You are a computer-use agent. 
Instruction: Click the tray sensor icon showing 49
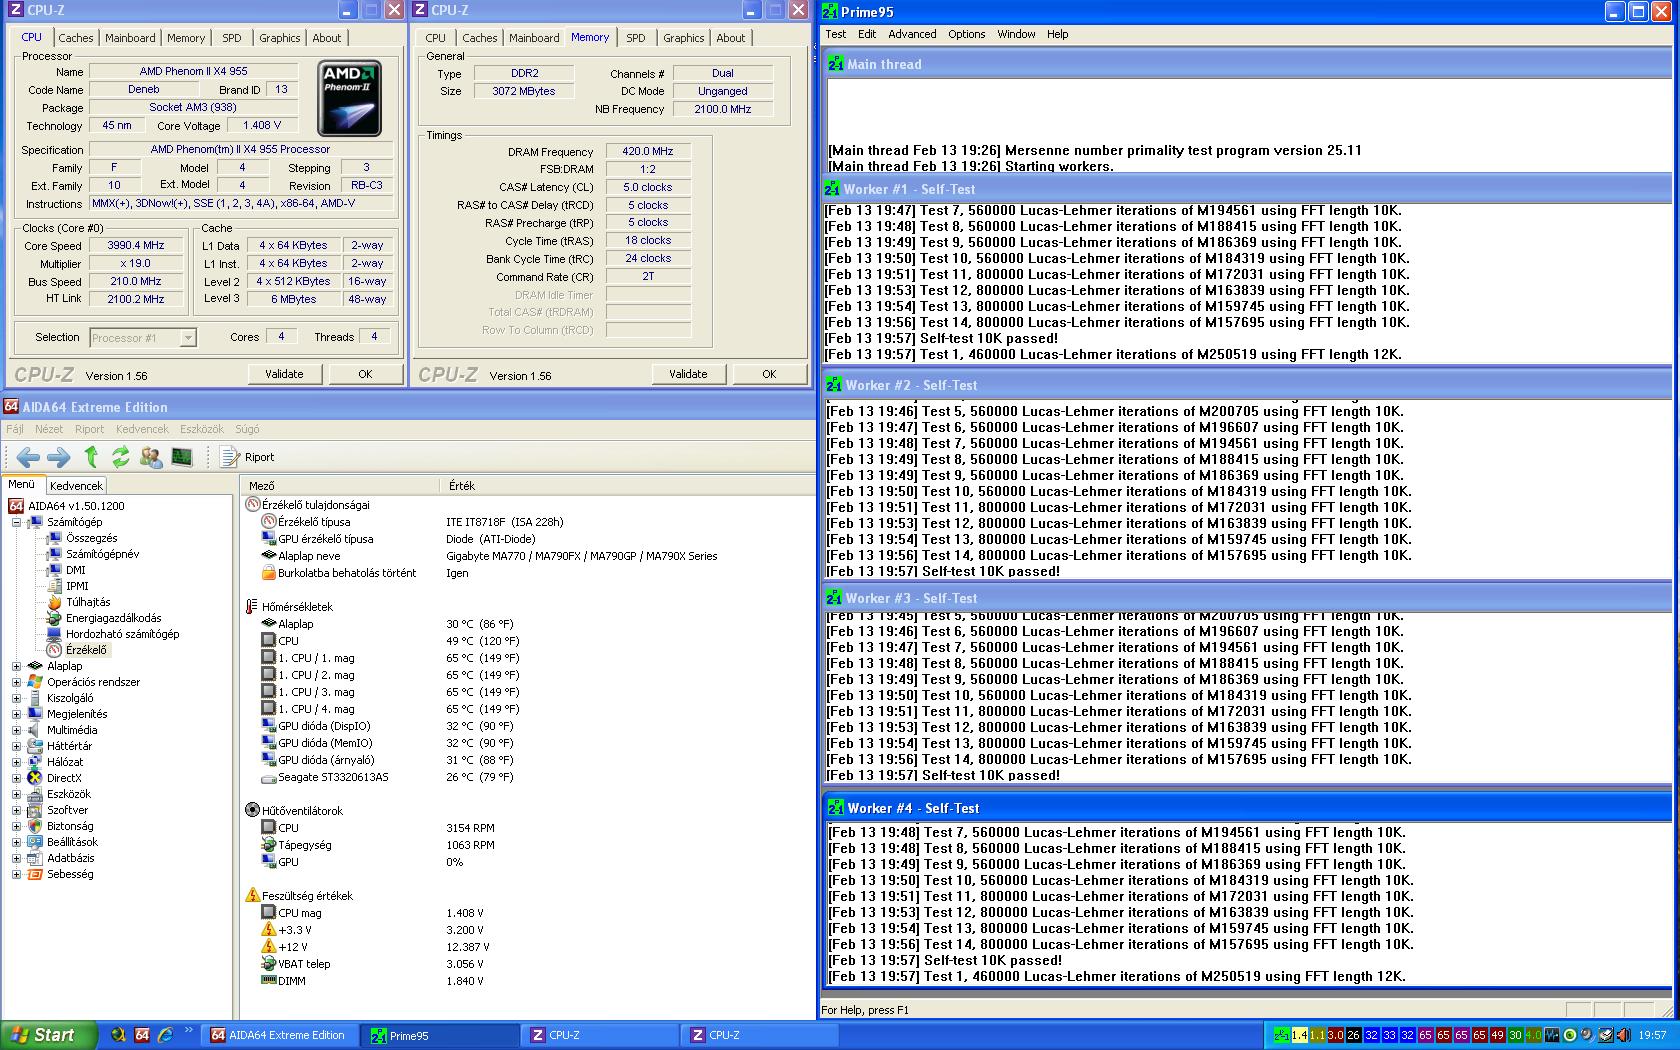coord(1497,1035)
